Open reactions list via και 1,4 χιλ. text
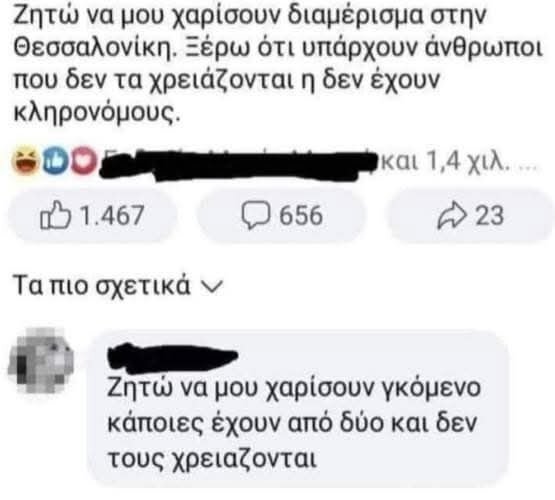Screen dimensions: 555x500 tap(444, 161)
